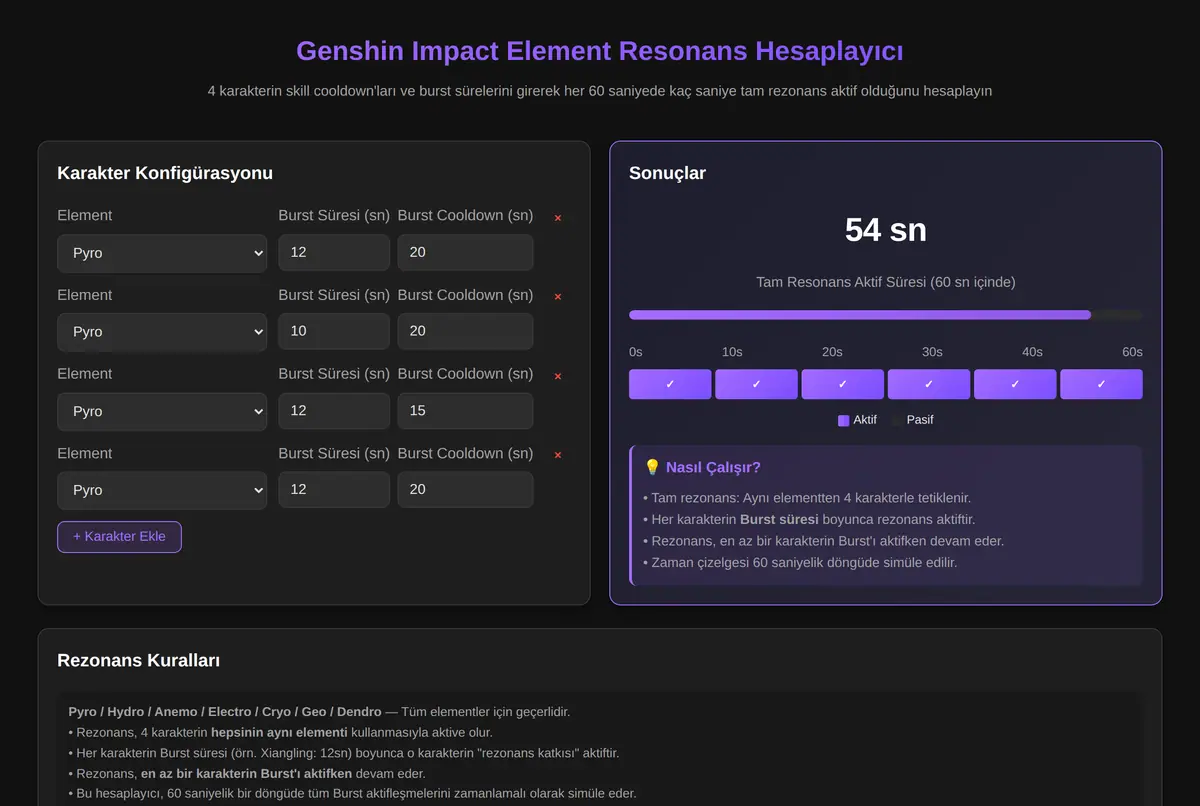
Task: Select timeline segment under the 40s label
Action: (x=1015, y=384)
